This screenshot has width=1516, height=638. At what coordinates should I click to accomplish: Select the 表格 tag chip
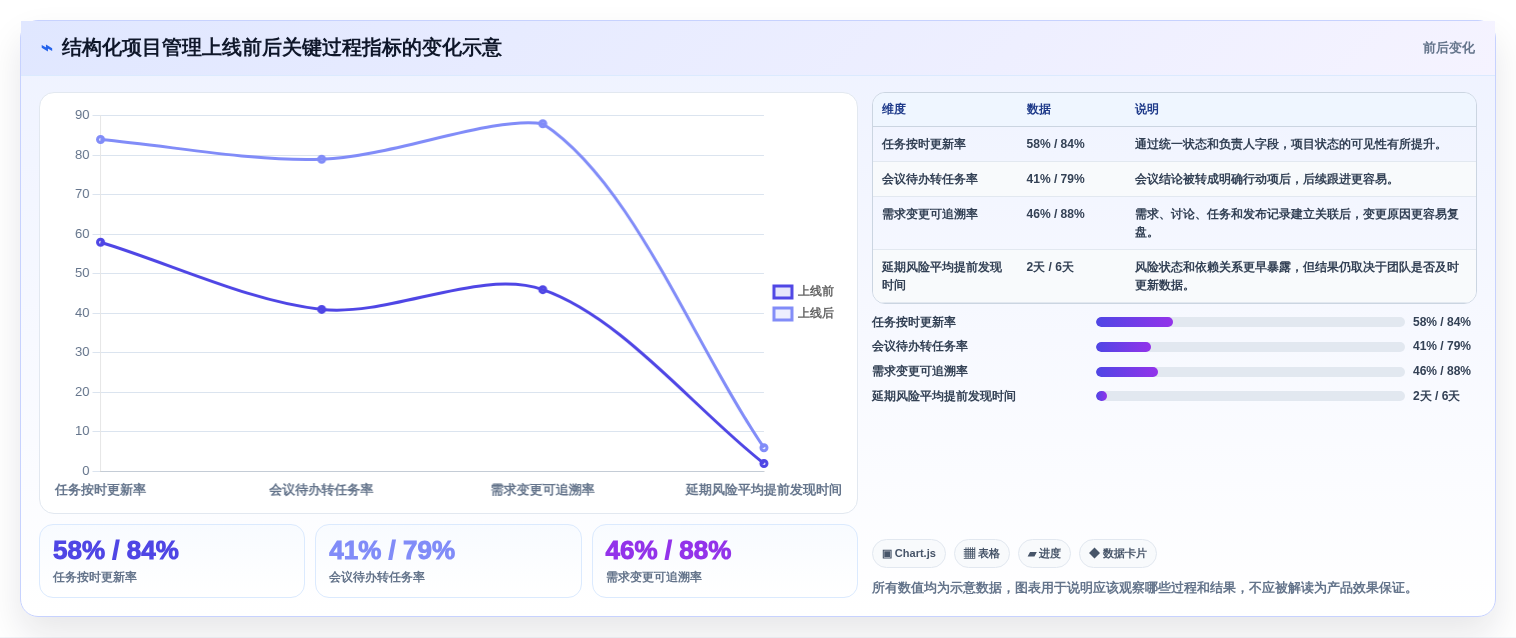(x=982, y=554)
